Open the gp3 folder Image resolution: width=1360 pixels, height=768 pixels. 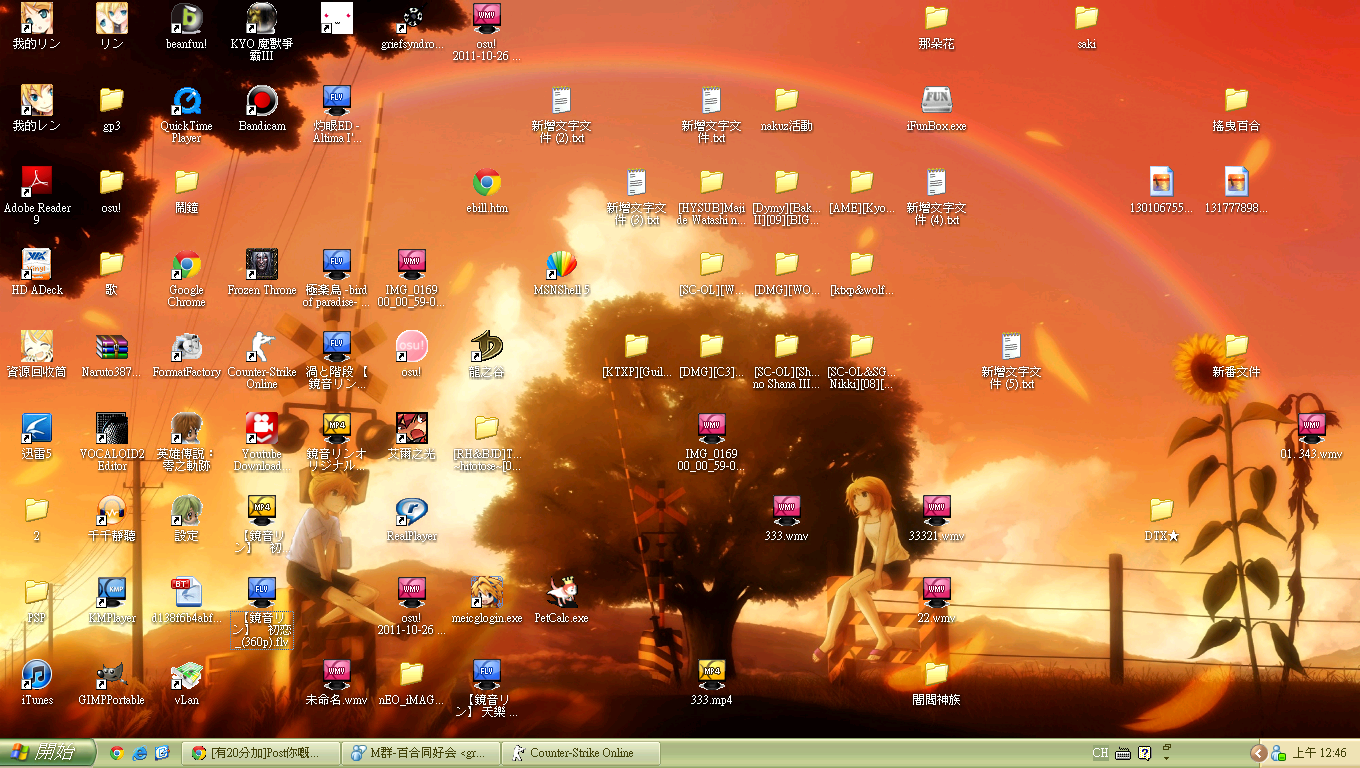pyautogui.click(x=111, y=100)
